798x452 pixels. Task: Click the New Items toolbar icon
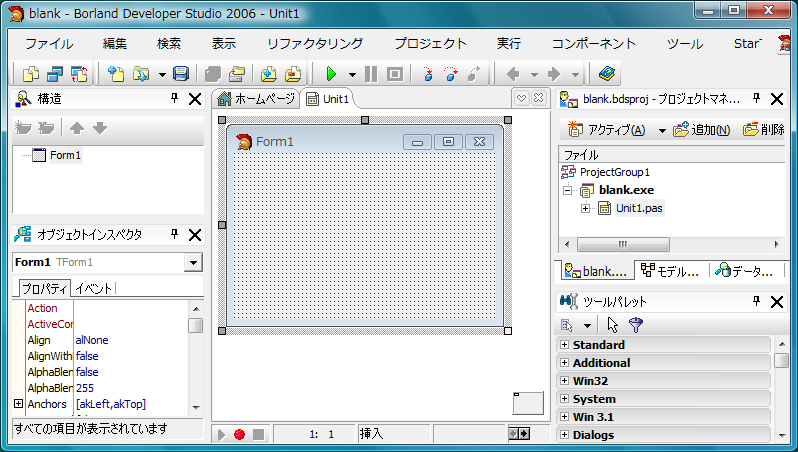116,74
